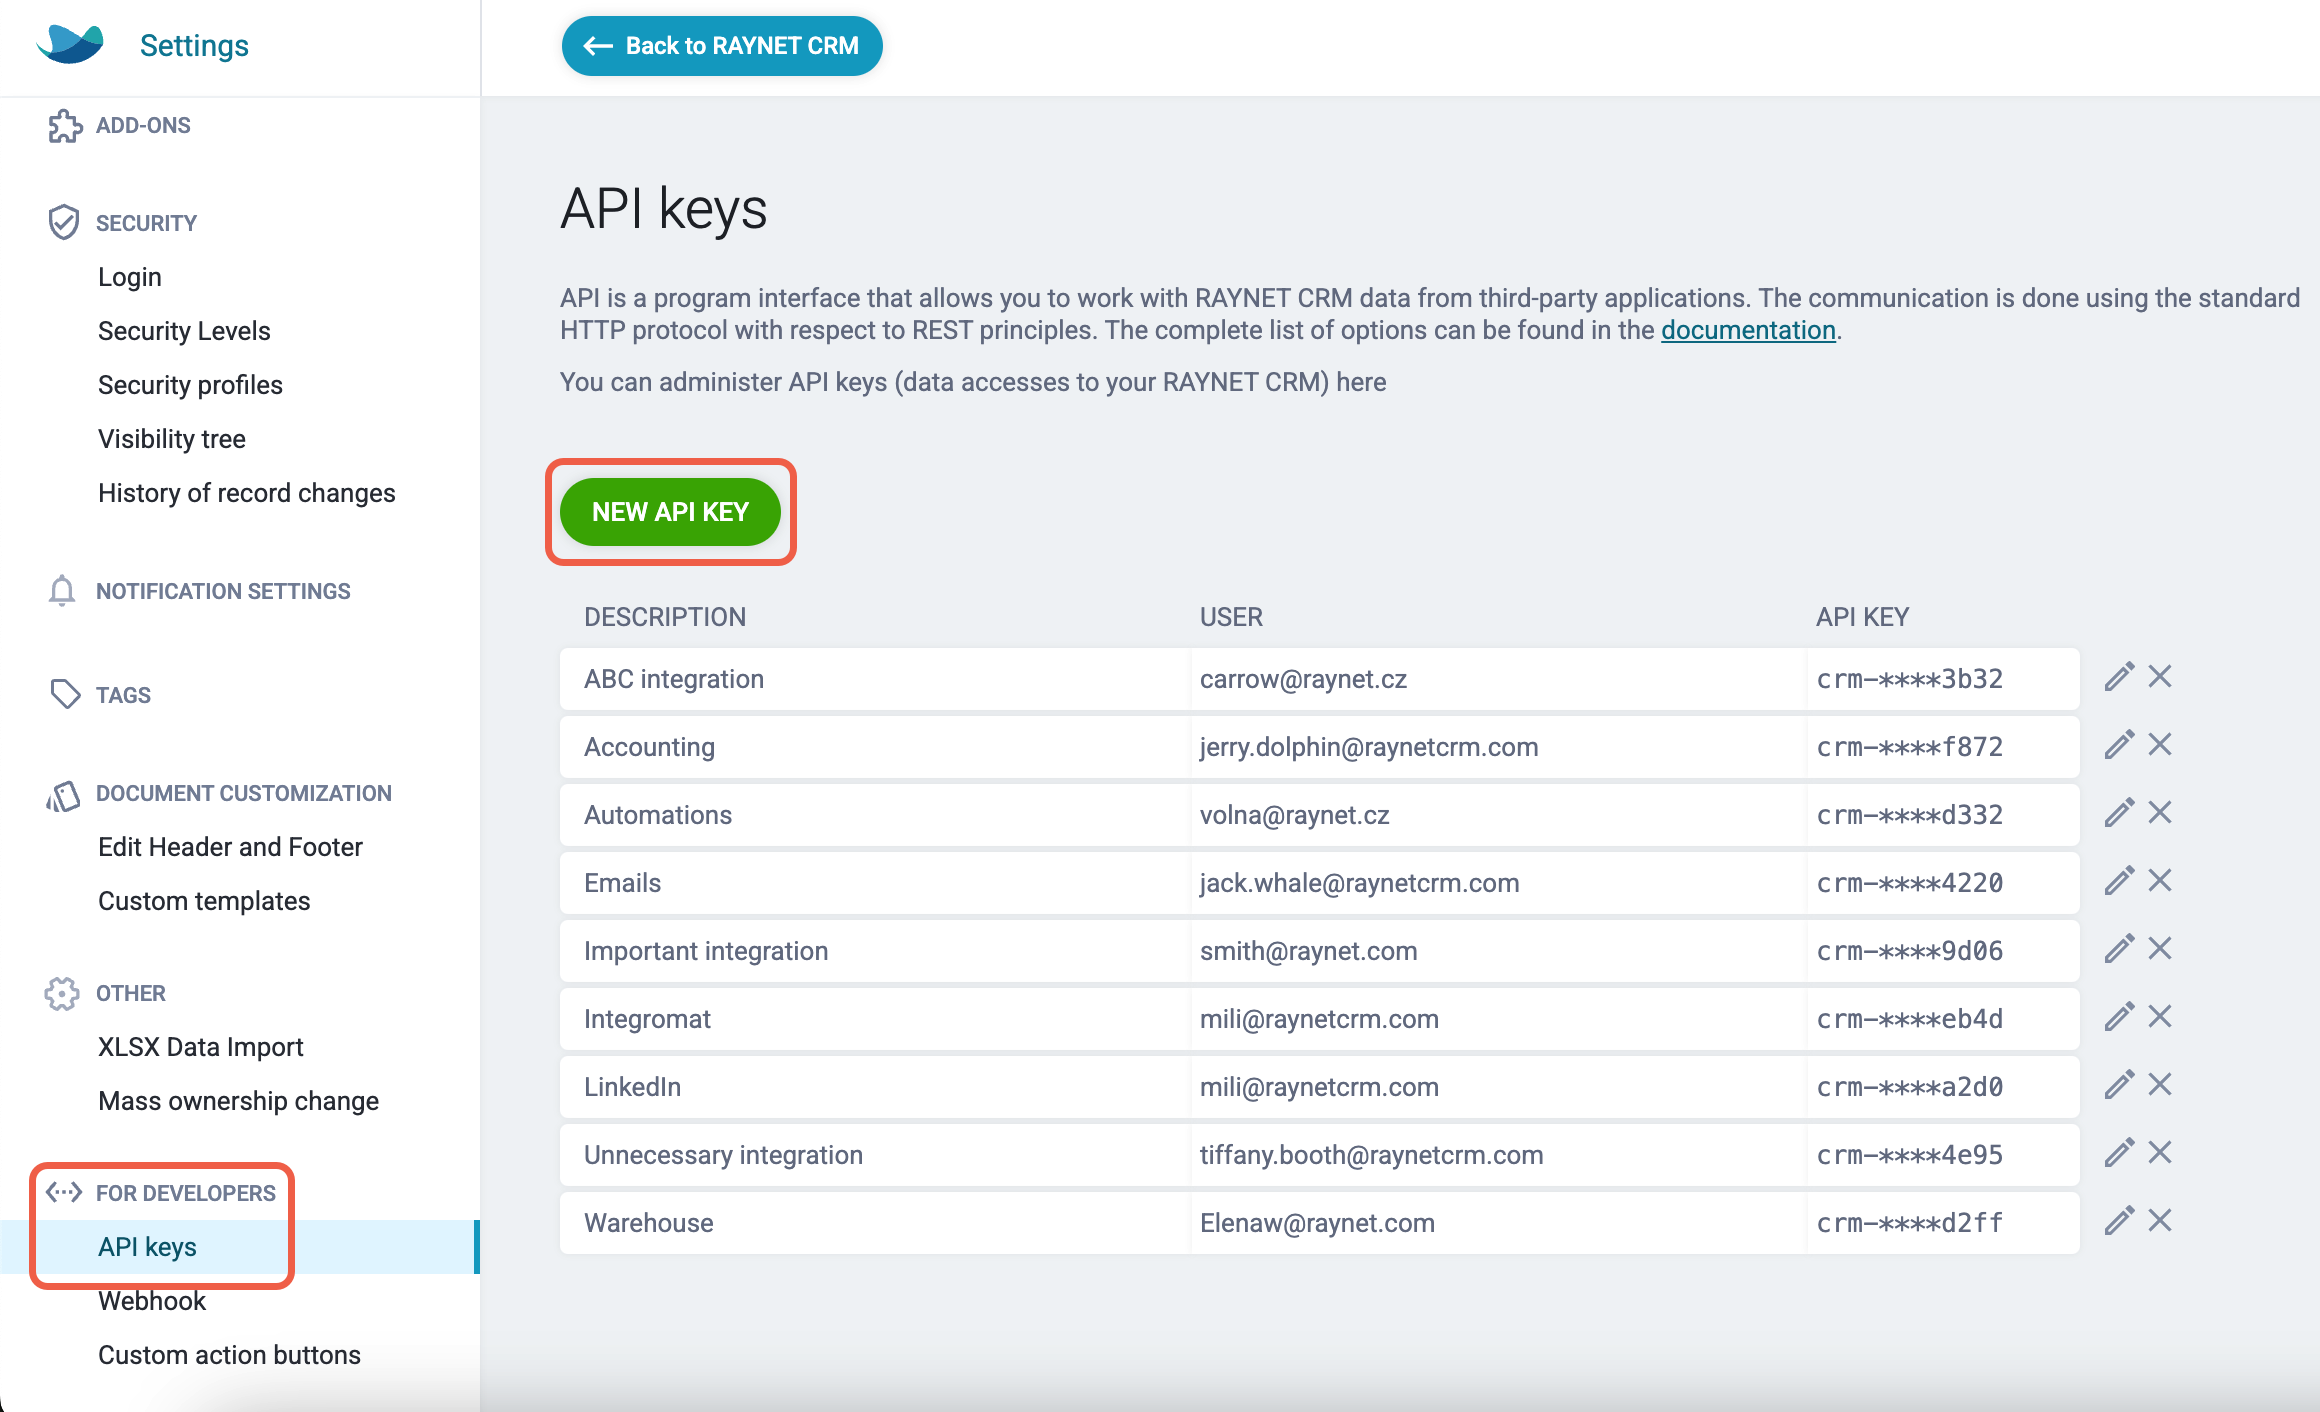Click the Emails description cell
Viewport: 2320px width, 1412px height.
click(875, 883)
